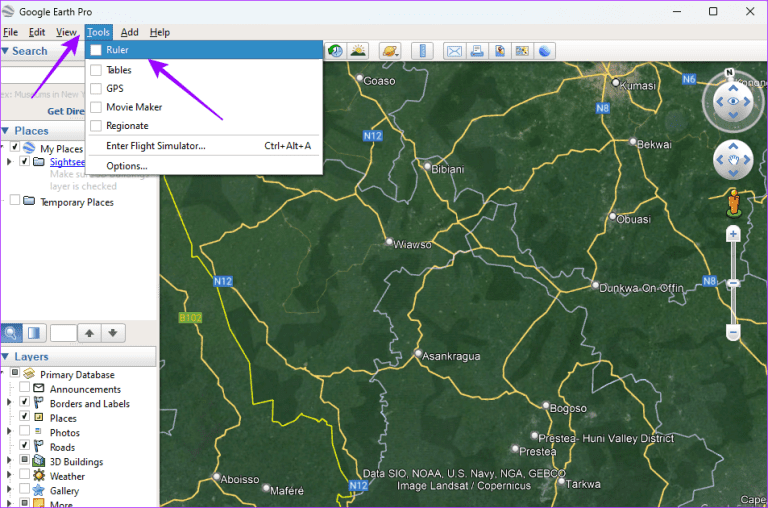Image resolution: width=768 pixels, height=508 pixels.
Task: Check the Regionate checkbox
Action: click(96, 126)
